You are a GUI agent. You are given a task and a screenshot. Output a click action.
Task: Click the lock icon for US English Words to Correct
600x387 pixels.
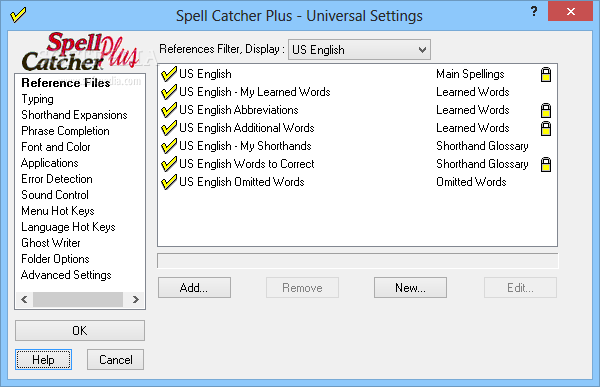coord(546,164)
